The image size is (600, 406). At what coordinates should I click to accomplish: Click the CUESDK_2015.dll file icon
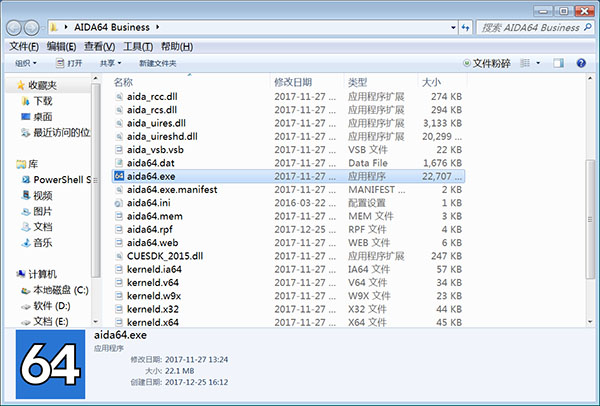pyautogui.click(x=119, y=256)
